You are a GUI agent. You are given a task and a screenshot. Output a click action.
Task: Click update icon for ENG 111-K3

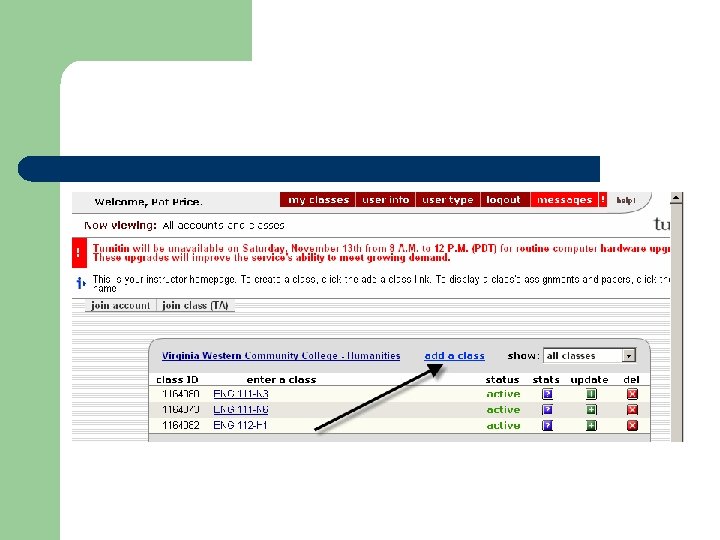point(591,394)
